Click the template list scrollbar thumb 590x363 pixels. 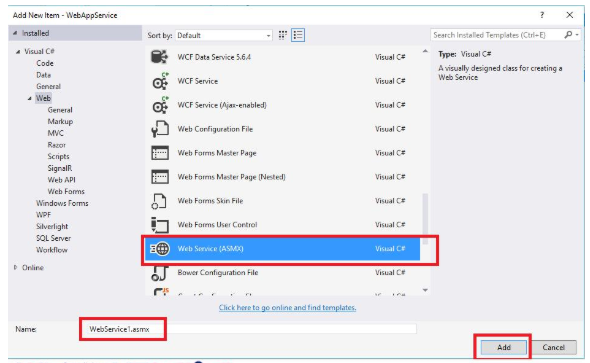pos(425,219)
